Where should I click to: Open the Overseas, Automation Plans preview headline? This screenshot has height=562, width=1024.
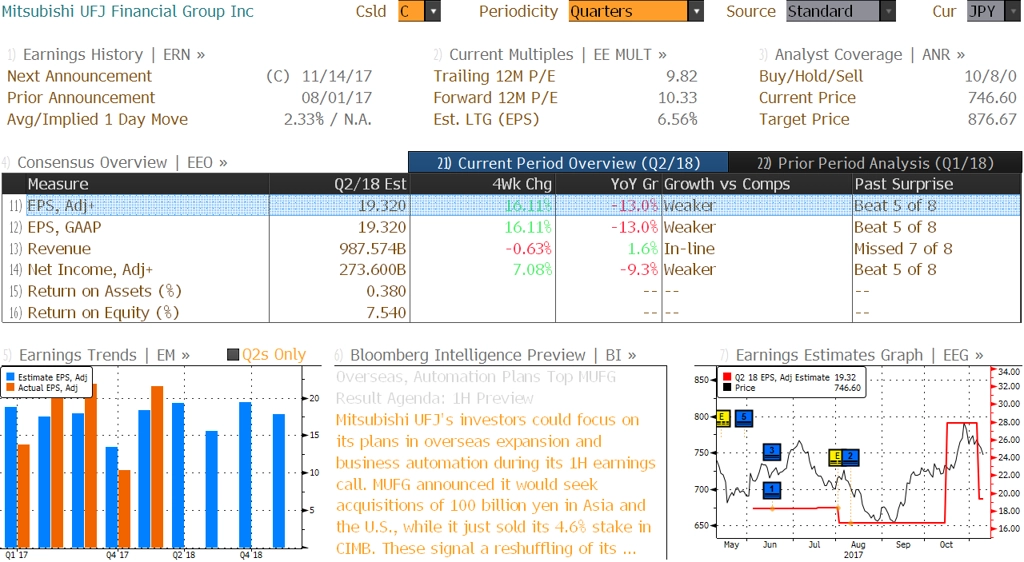pos(475,387)
